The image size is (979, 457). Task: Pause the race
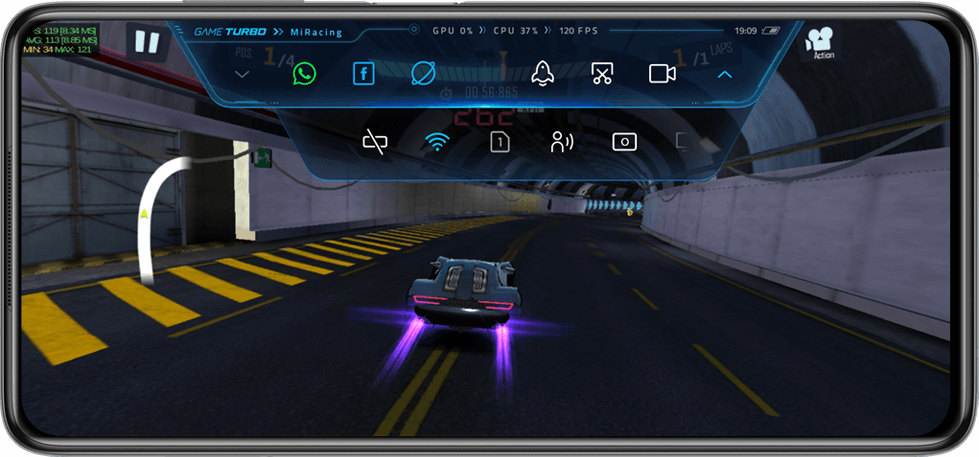tap(147, 42)
